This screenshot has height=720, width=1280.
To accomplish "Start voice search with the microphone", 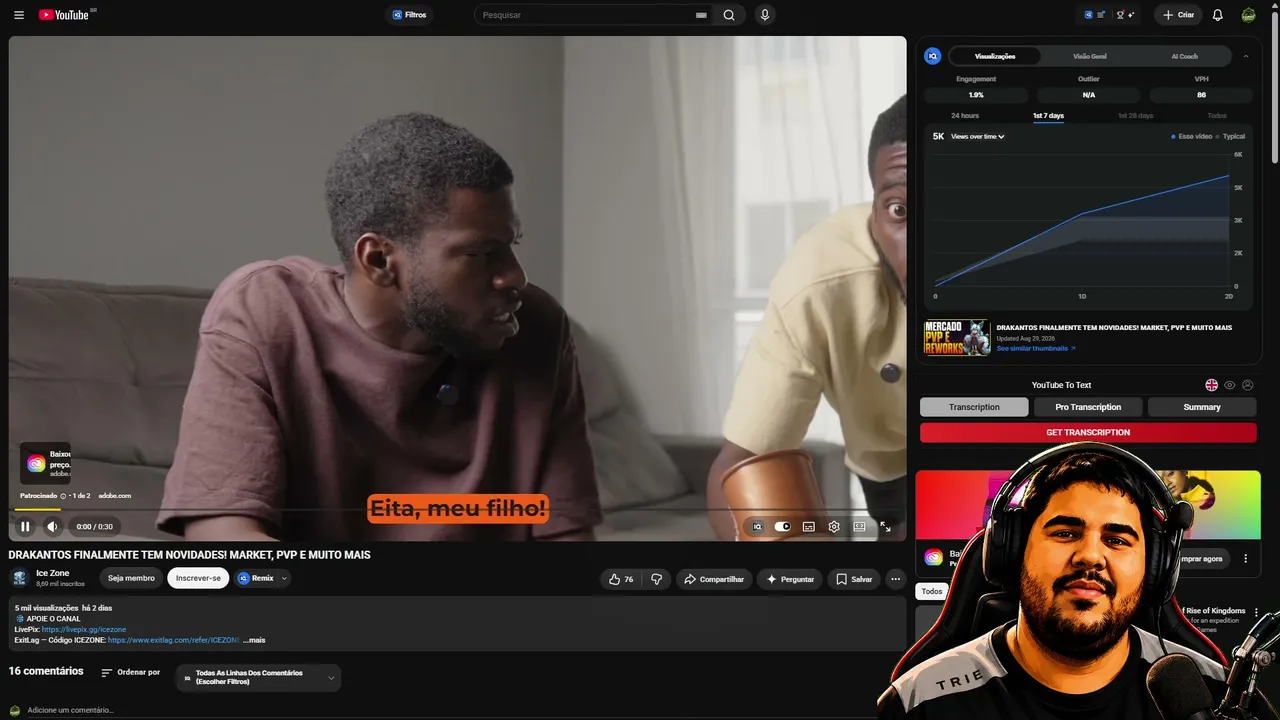I will 765,15.
